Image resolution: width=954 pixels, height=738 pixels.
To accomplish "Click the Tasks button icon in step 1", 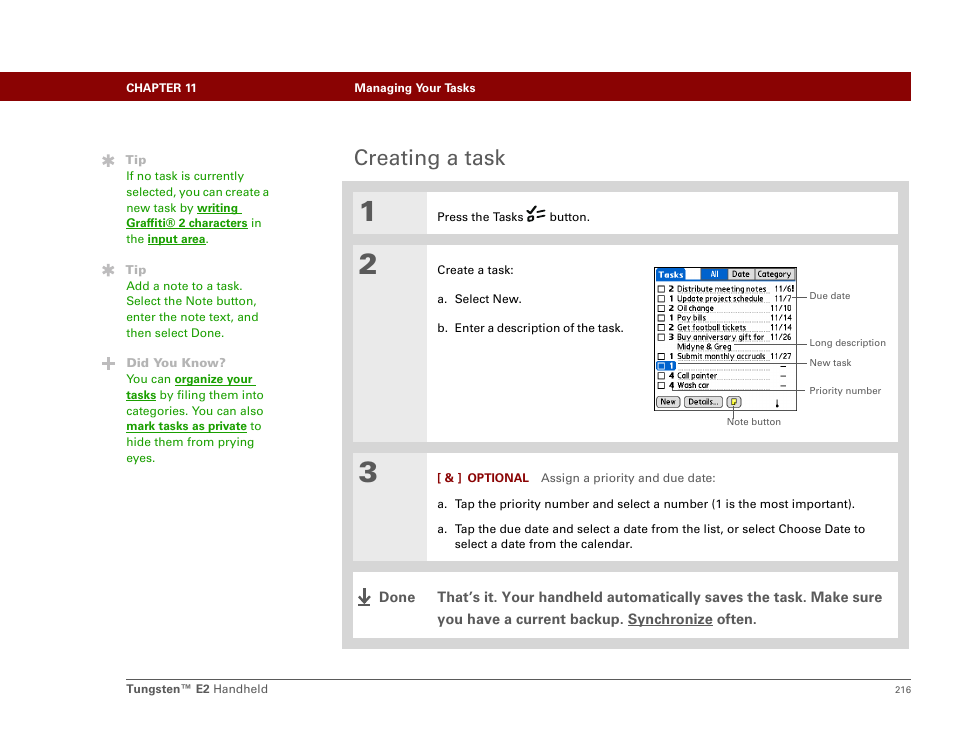I will click(x=536, y=214).
